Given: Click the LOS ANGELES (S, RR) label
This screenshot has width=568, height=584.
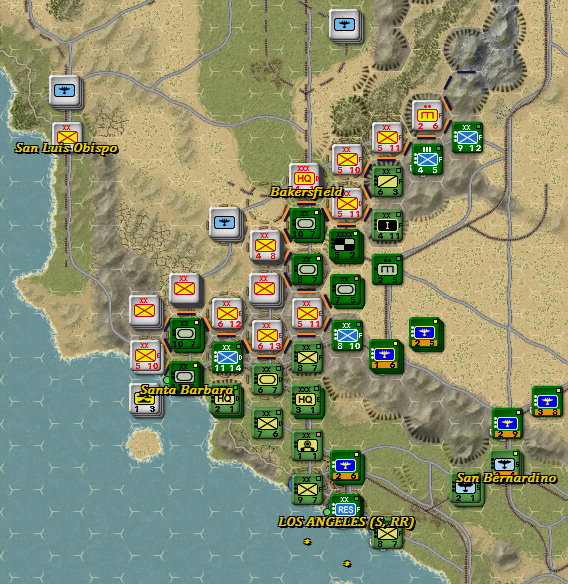Looking at the screenshot, I should coord(346,522).
